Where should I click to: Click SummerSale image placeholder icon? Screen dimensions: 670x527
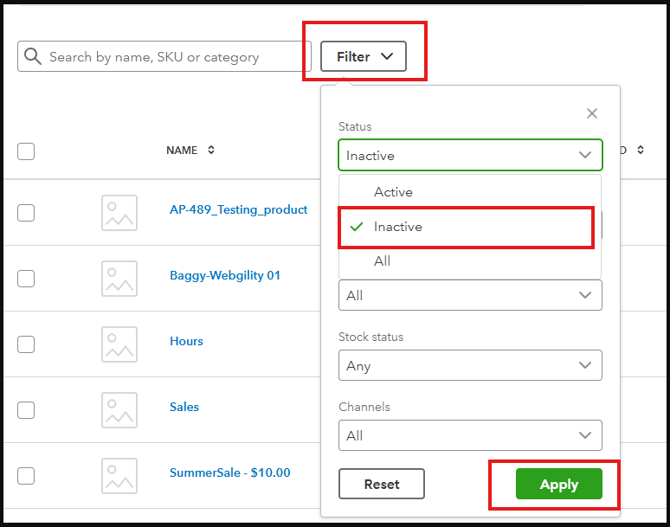click(120, 475)
